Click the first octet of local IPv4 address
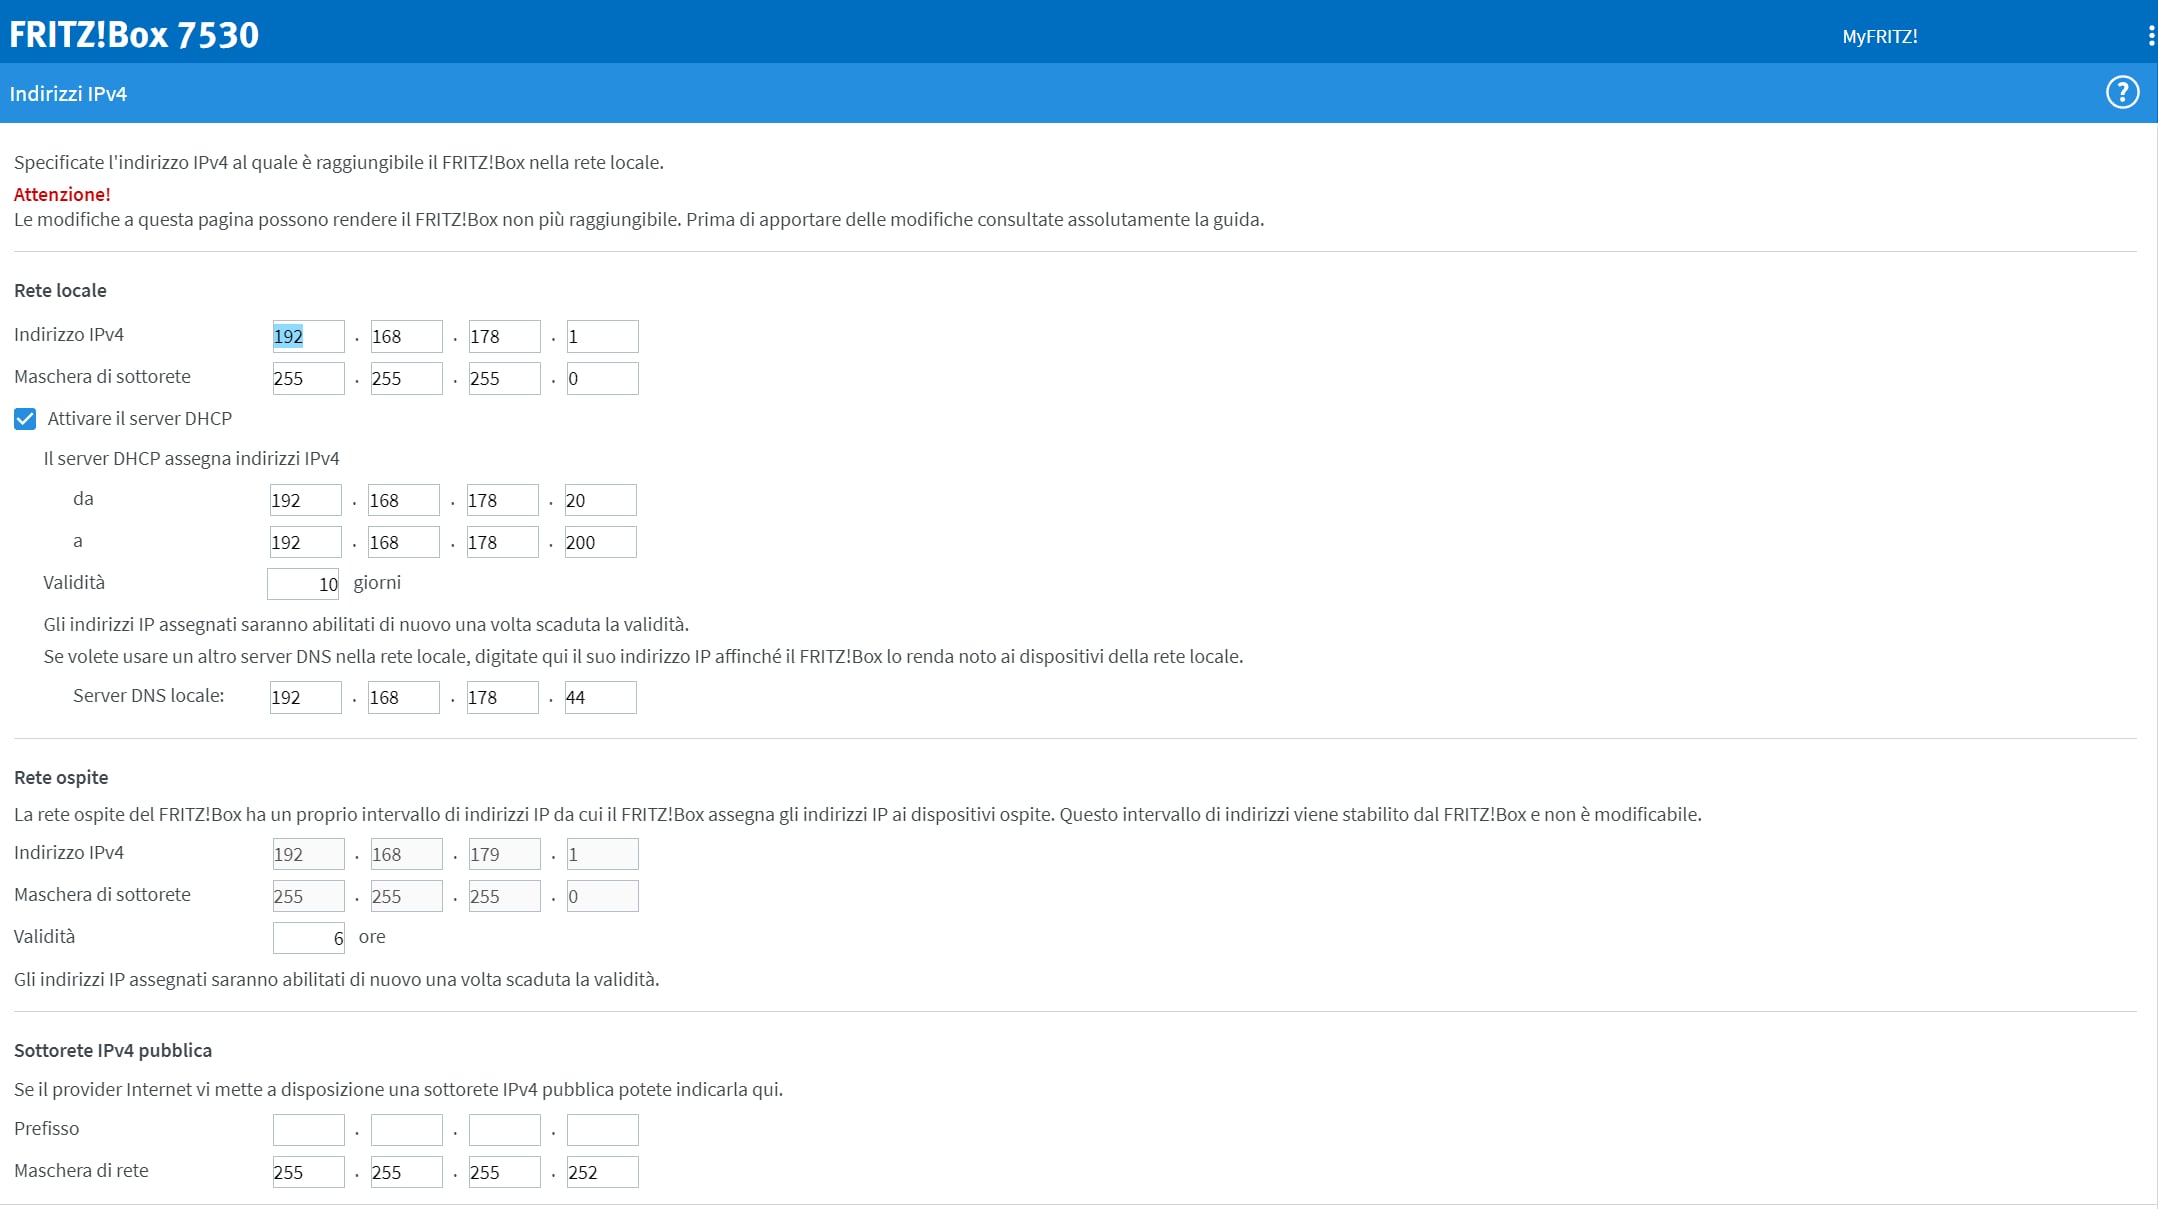This screenshot has height=1209, width=2158. coord(308,337)
